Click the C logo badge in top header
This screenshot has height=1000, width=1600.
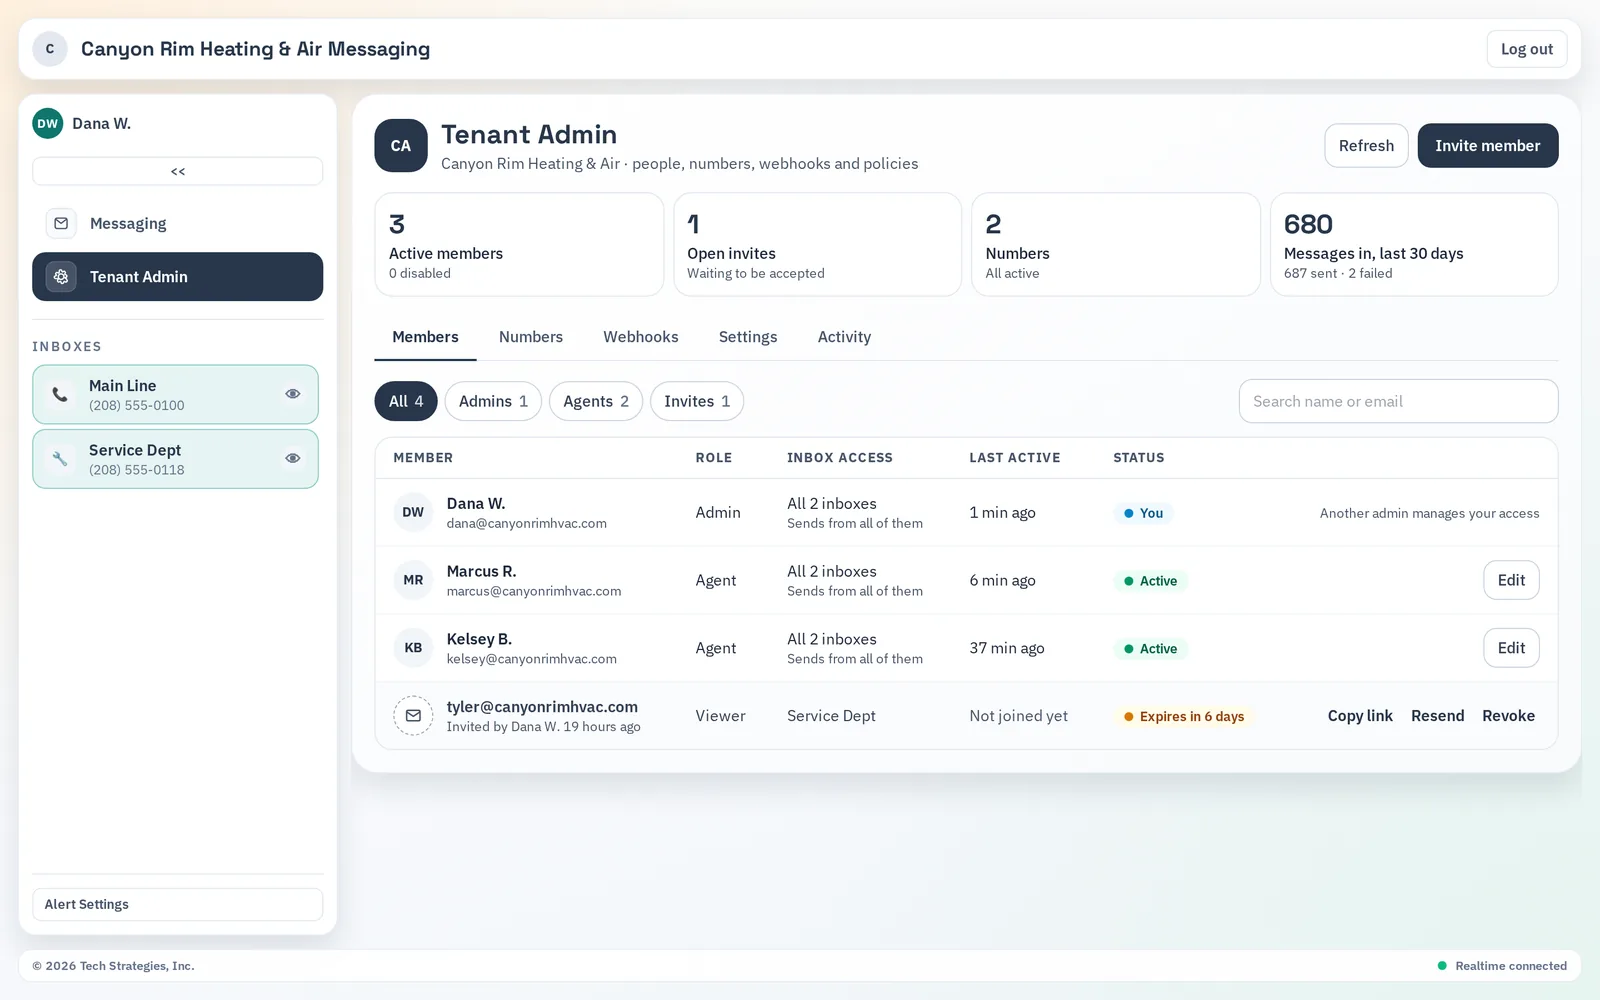[50, 49]
